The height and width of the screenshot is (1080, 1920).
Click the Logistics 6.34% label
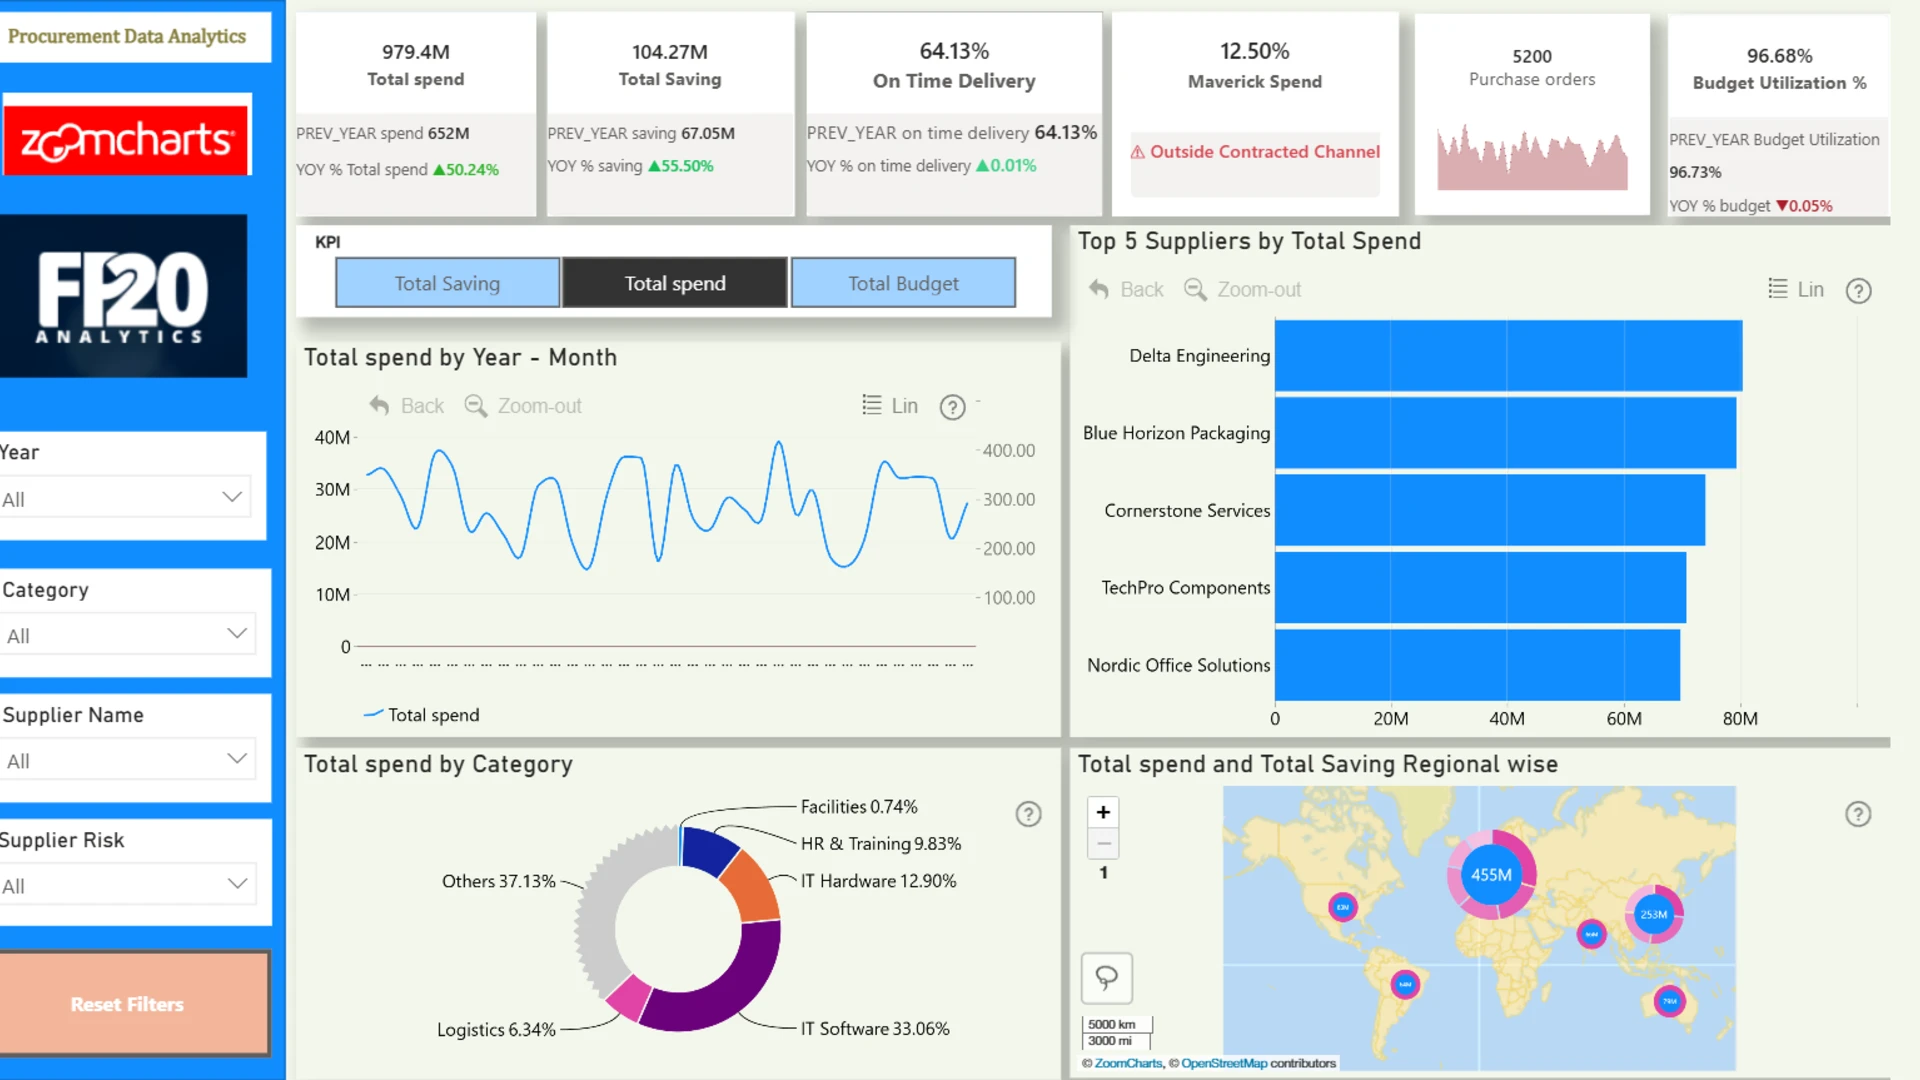[496, 1029]
